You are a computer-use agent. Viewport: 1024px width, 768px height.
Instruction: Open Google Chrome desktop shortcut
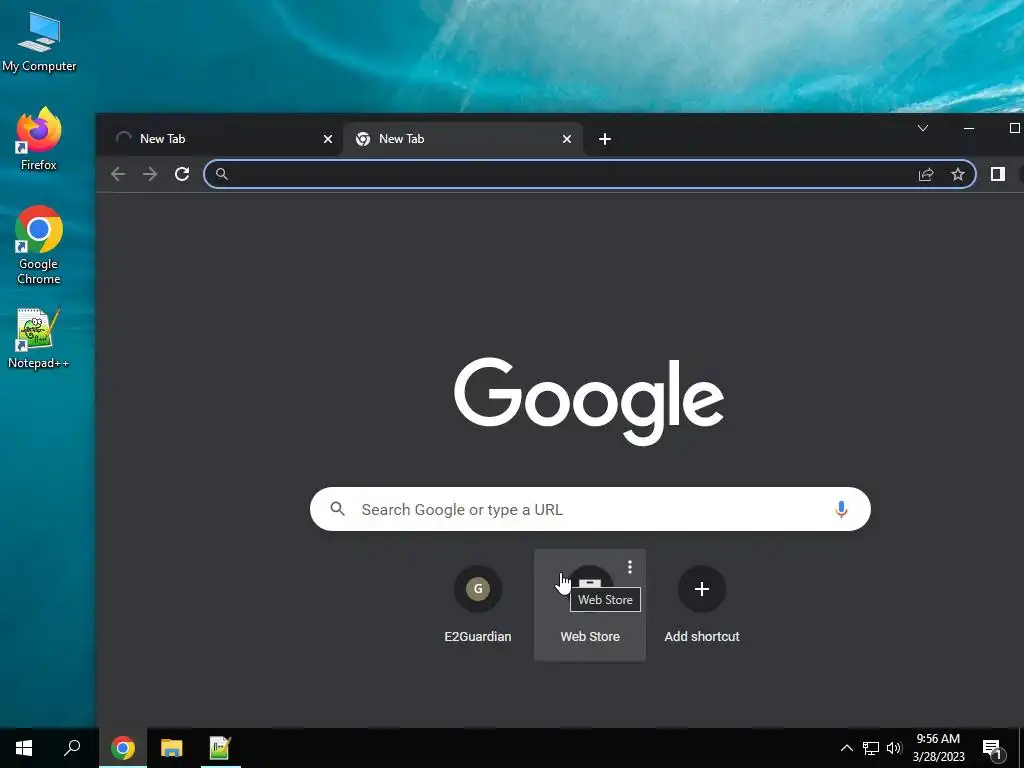pos(39,245)
